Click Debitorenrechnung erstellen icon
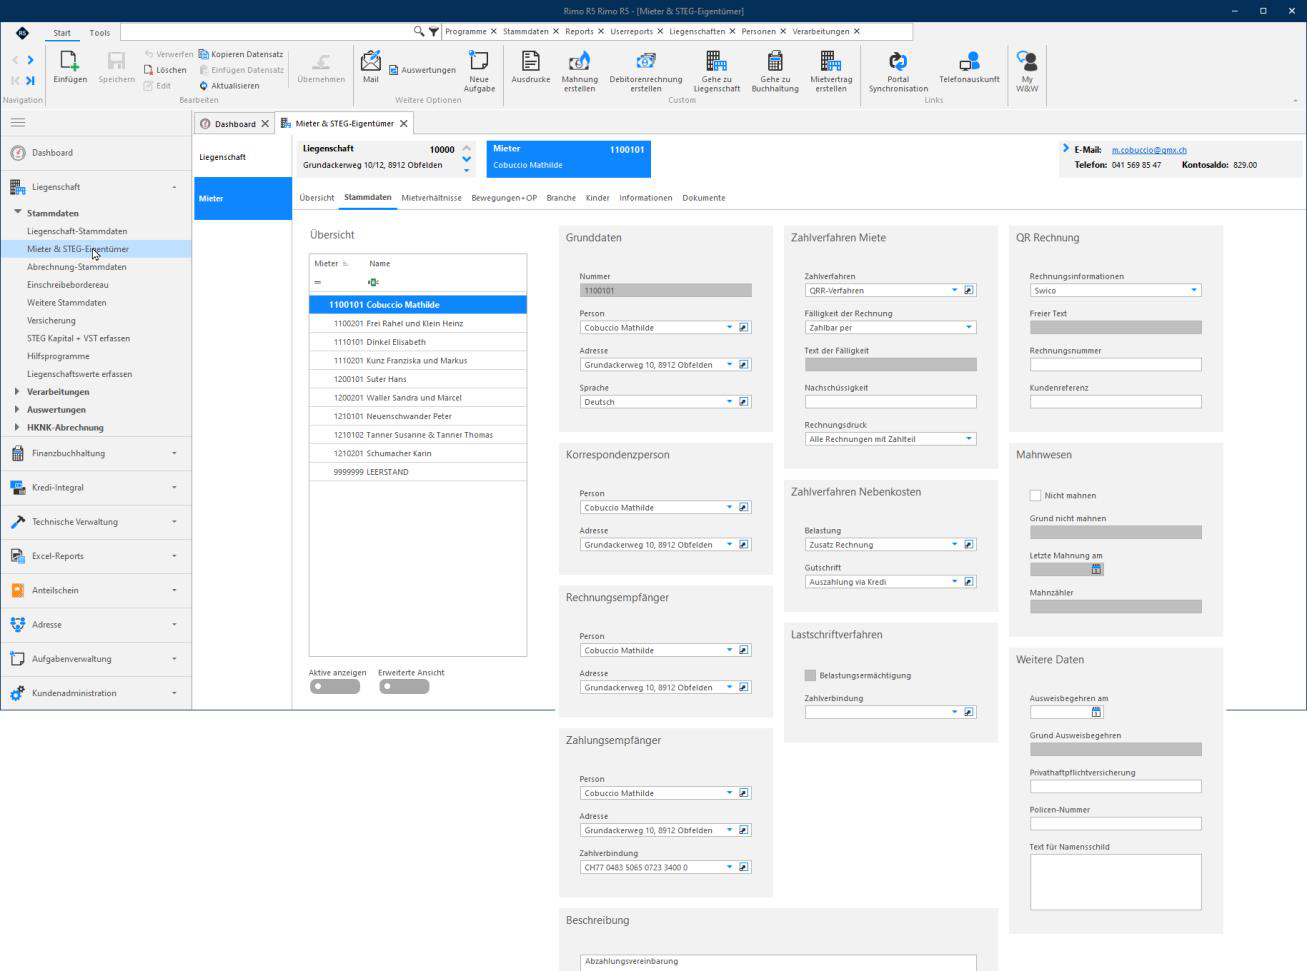Screen dimensions: 1307x971 [646, 61]
